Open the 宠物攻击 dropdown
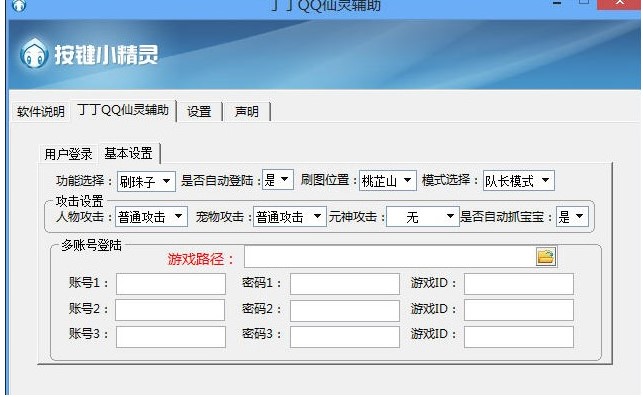 coord(290,217)
